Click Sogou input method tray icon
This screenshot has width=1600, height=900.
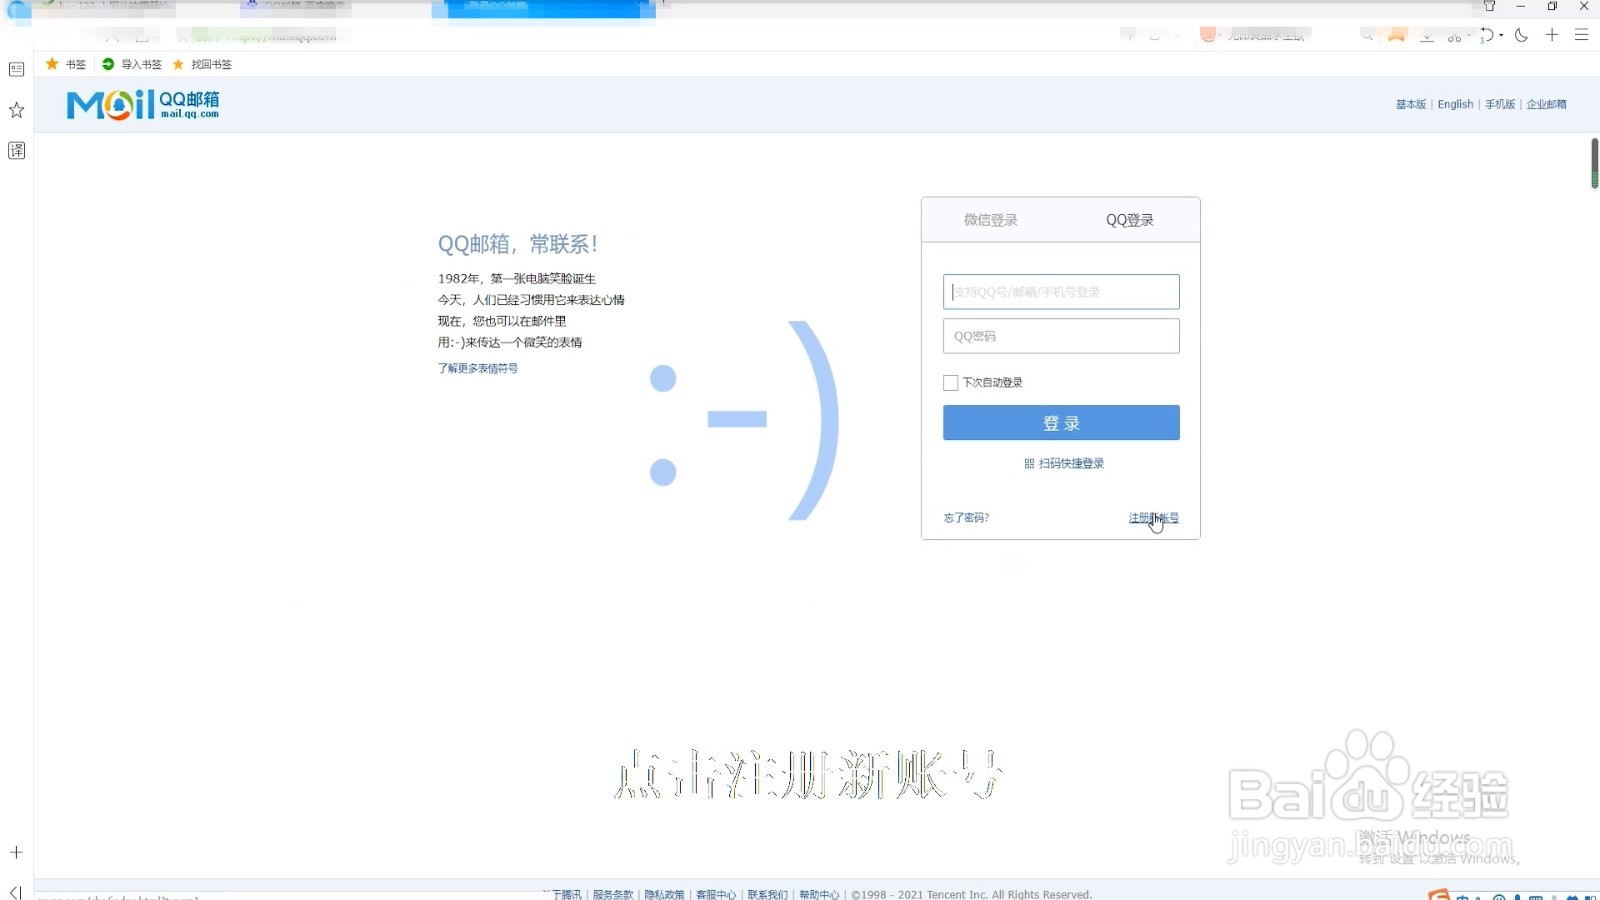pos(1438,894)
